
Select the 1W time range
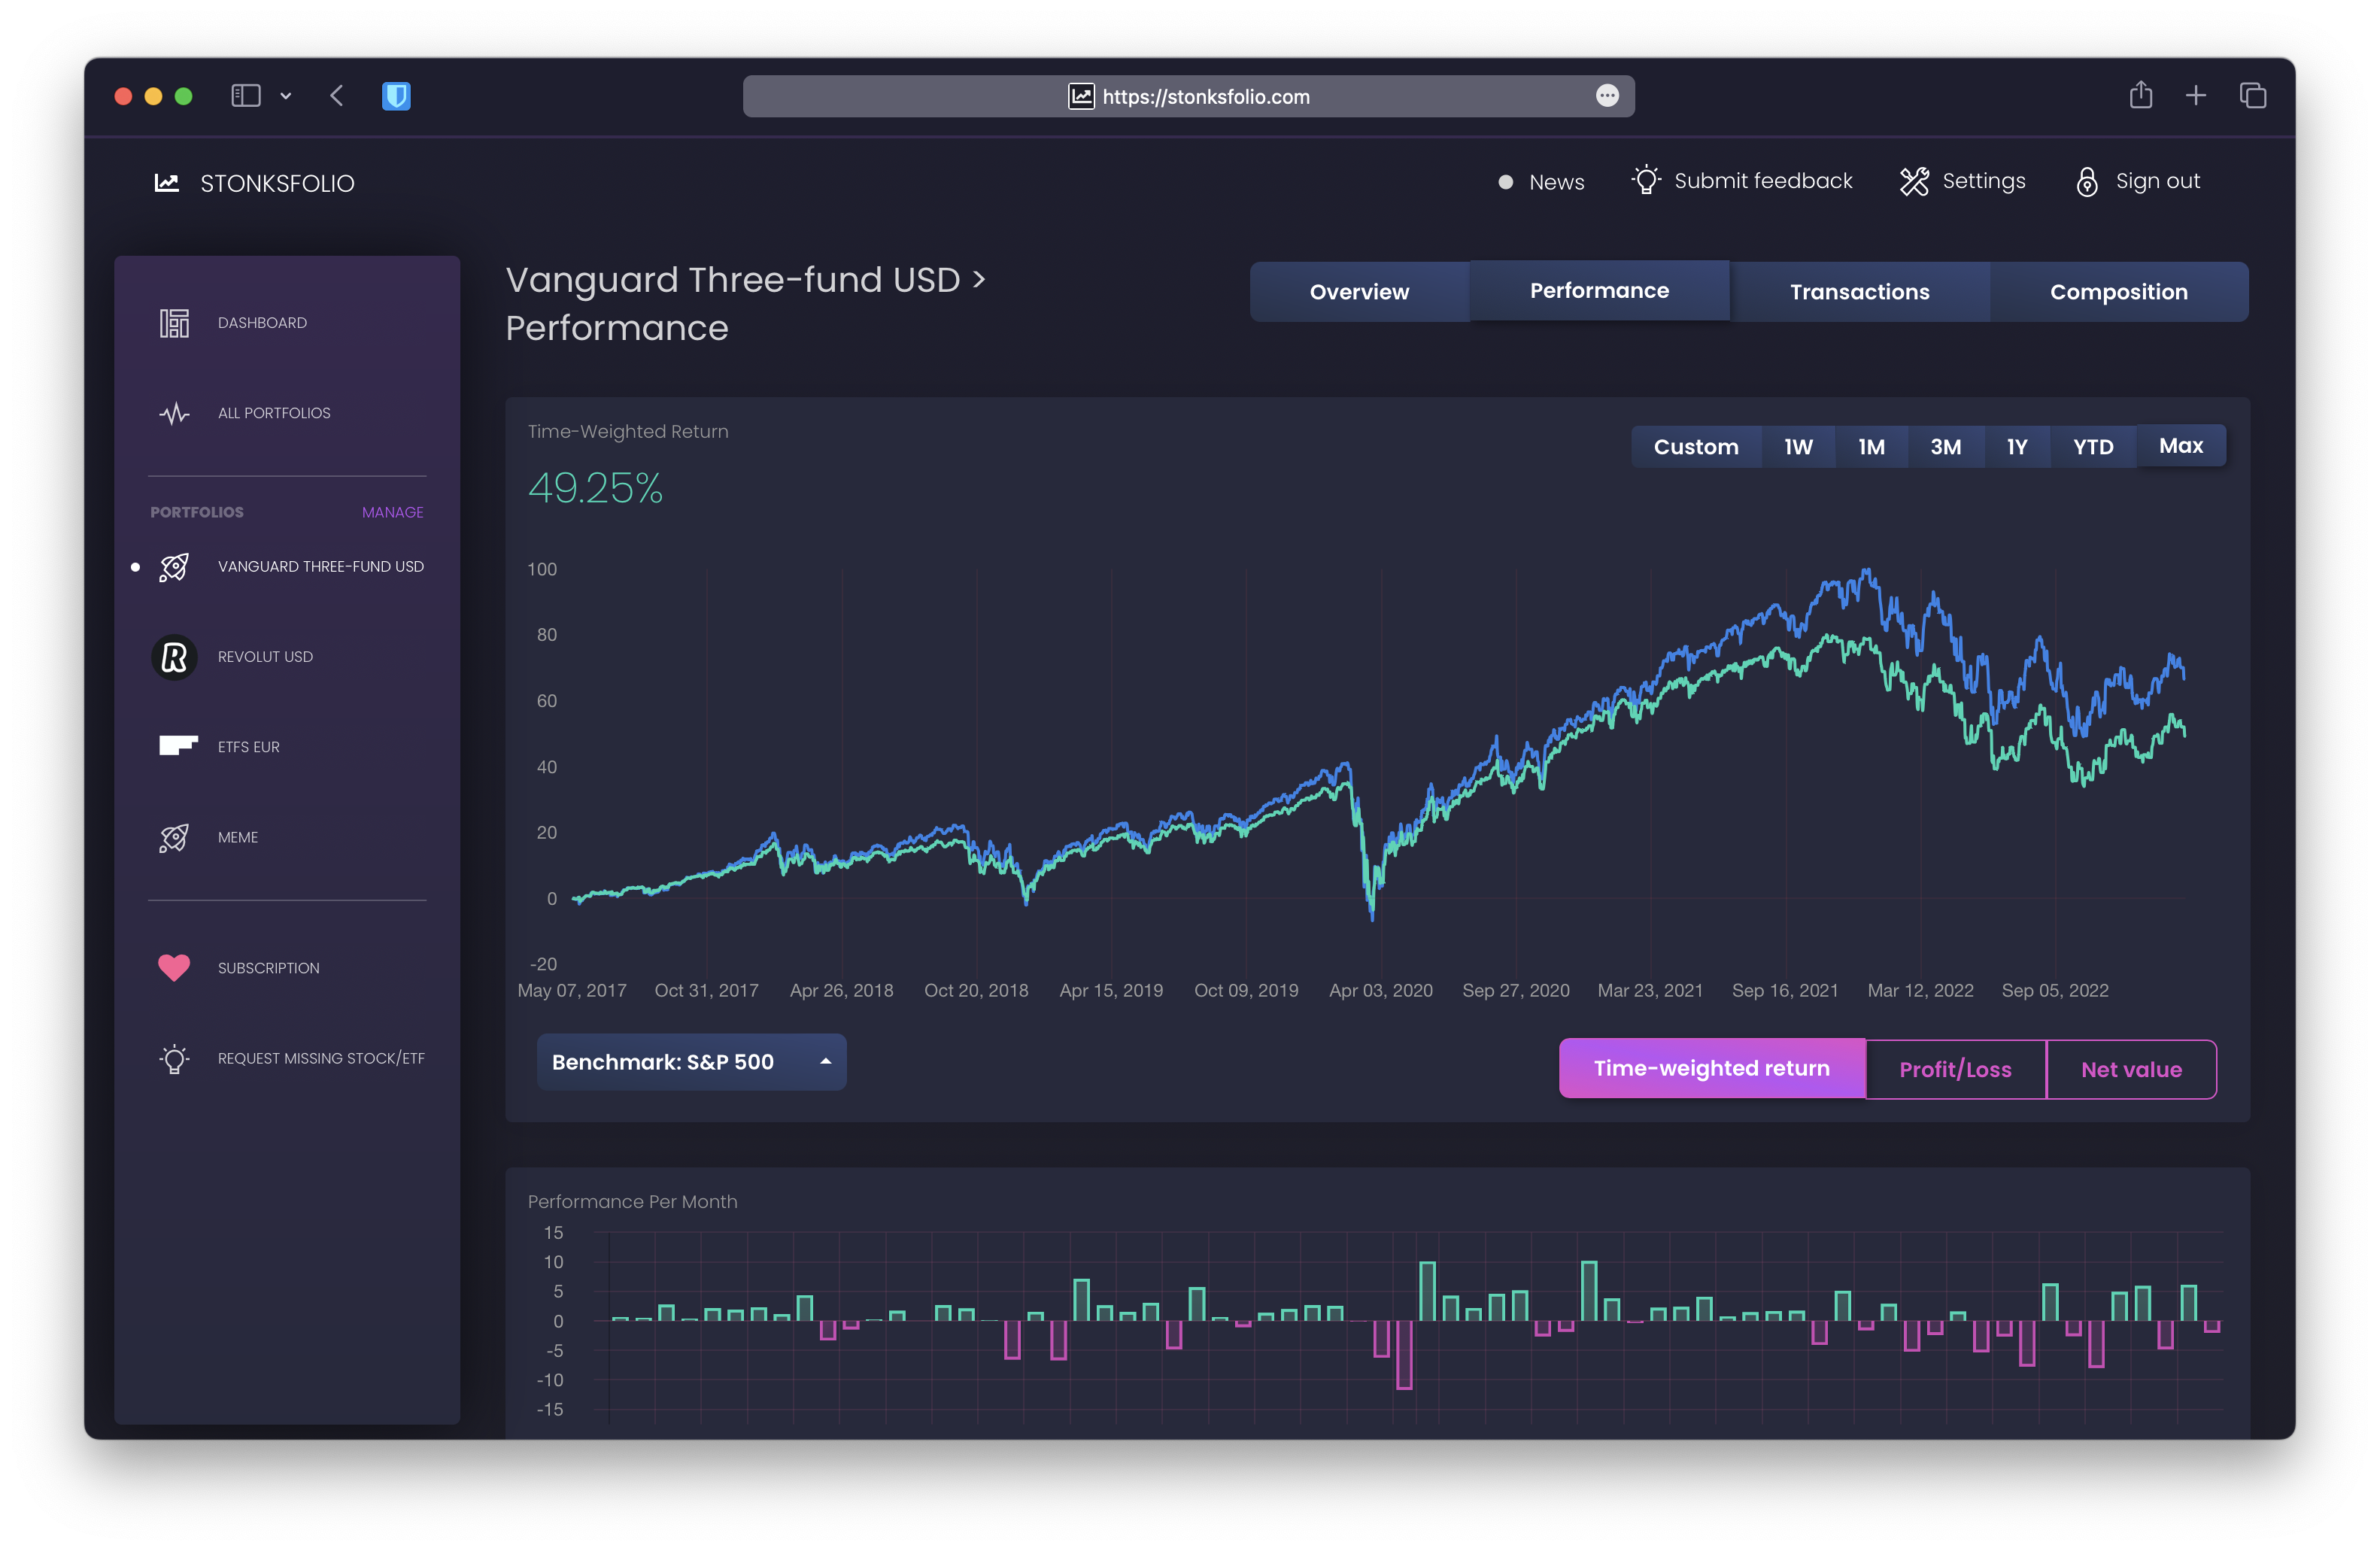click(1798, 447)
